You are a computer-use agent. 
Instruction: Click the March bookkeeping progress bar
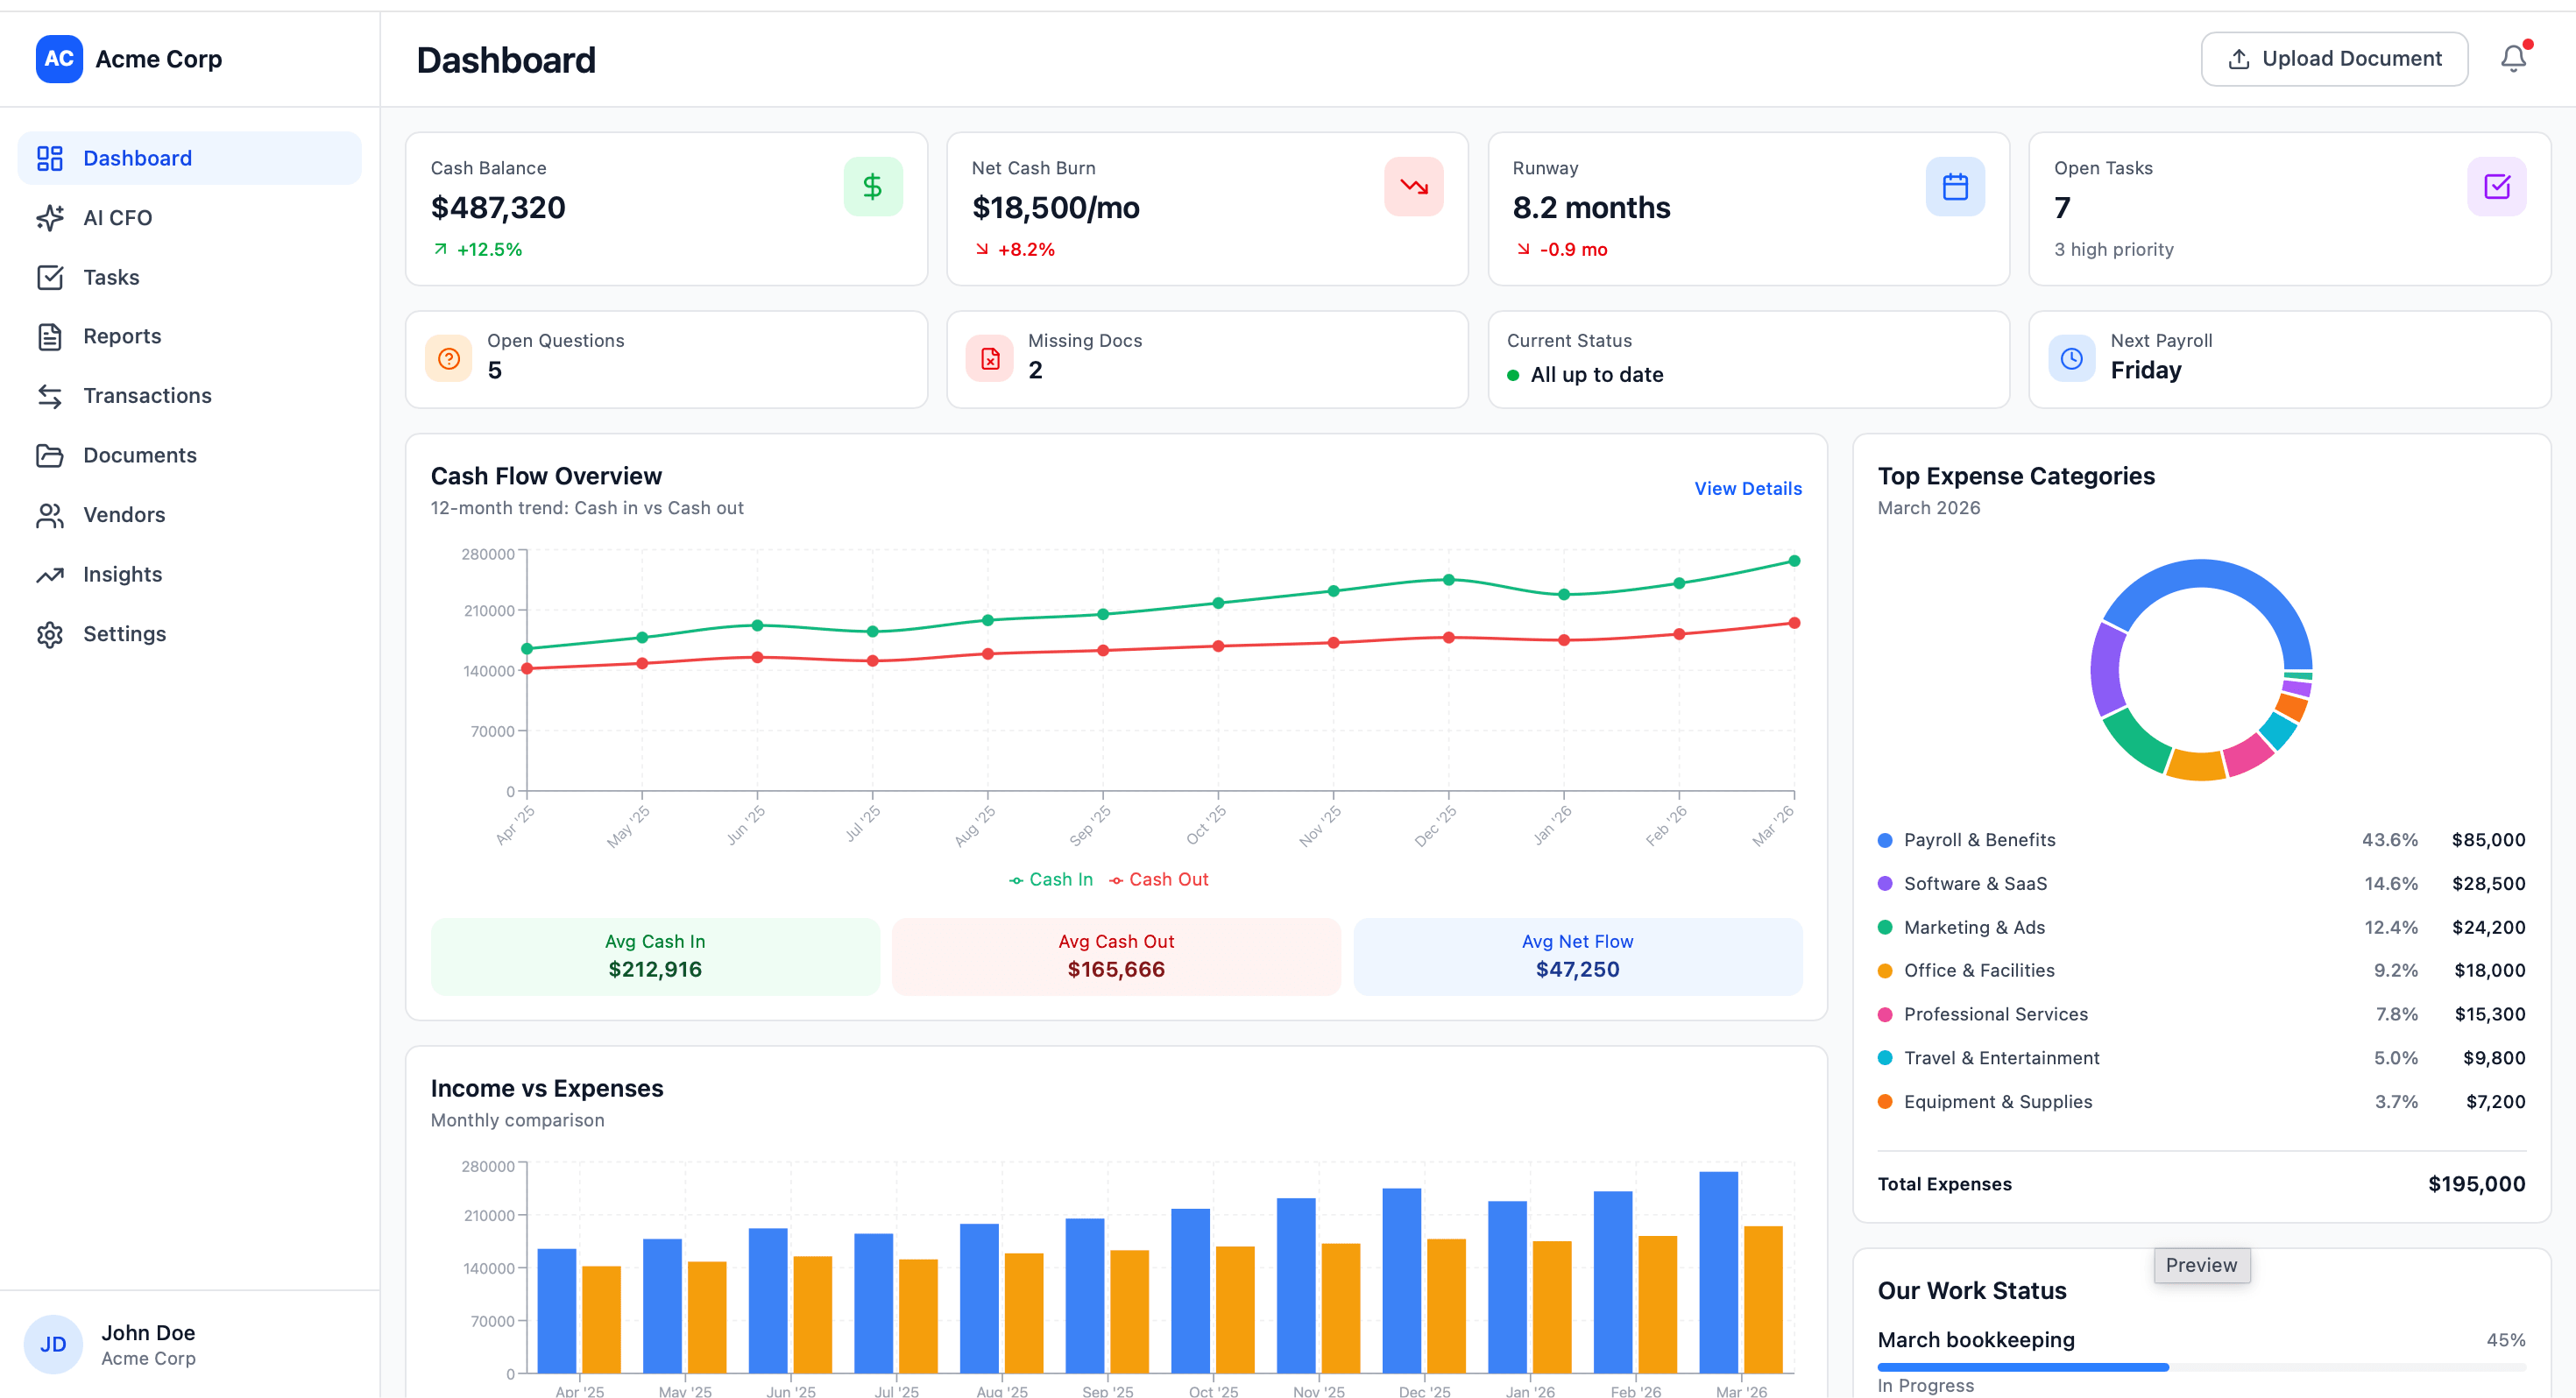pyautogui.click(x=2200, y=1367)
